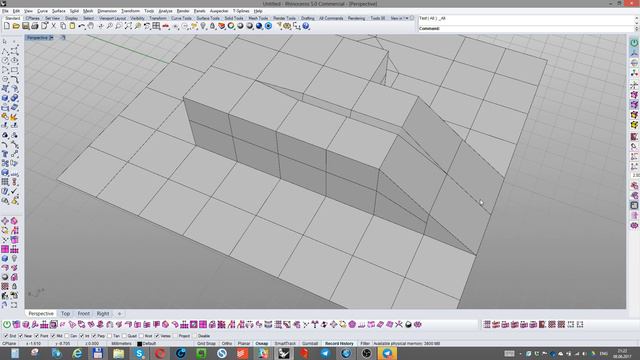The height and width of the screenshot is (360, 640).
Task: Toggle the Near osnap checkbox
Action: [x=20, y=336]
